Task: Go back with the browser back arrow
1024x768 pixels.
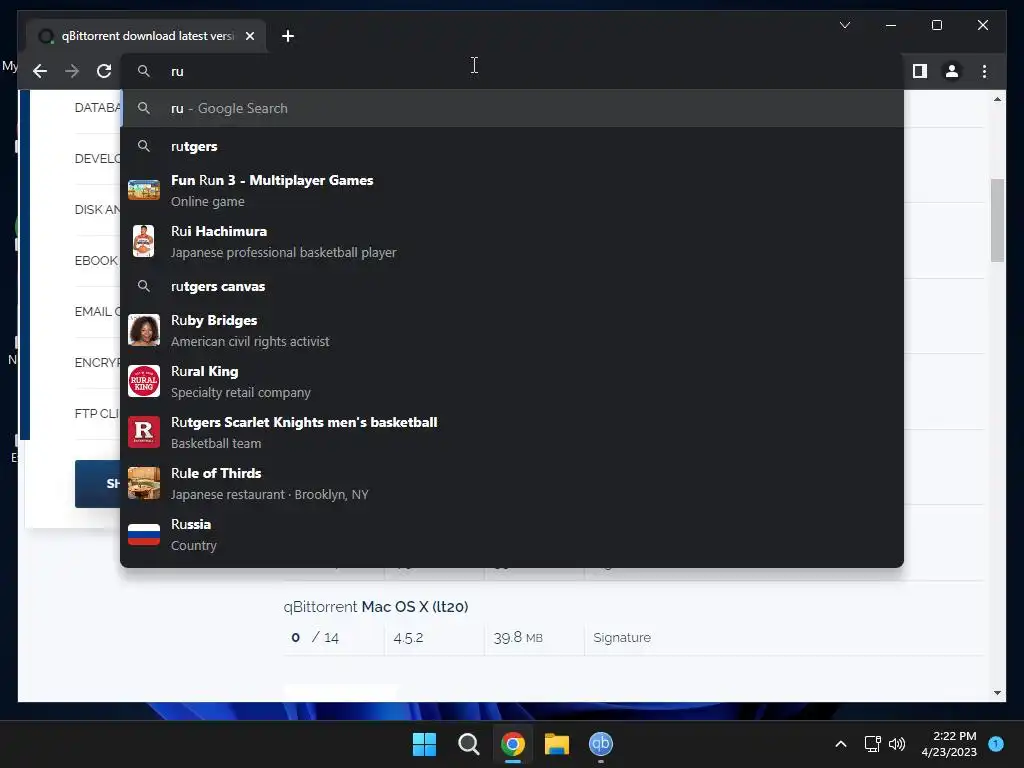Action: (x=40, y=71)
